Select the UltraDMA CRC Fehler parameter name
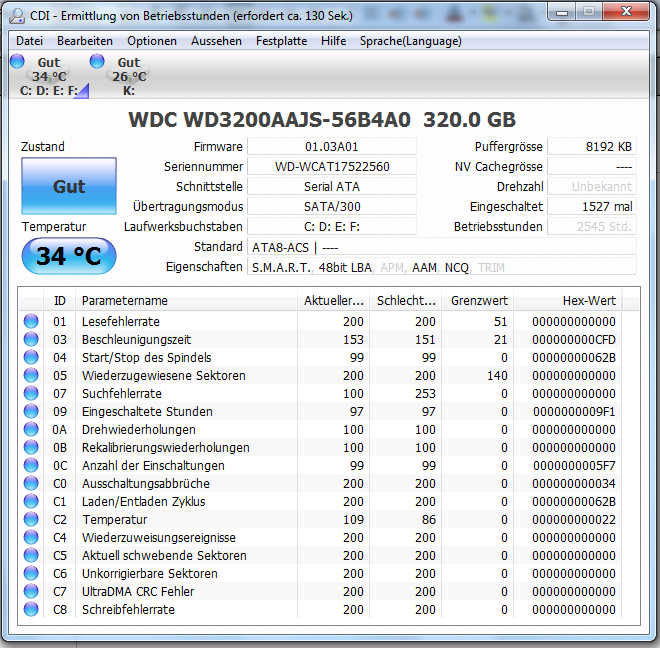660x648 pixels. [x=138, y=592]
